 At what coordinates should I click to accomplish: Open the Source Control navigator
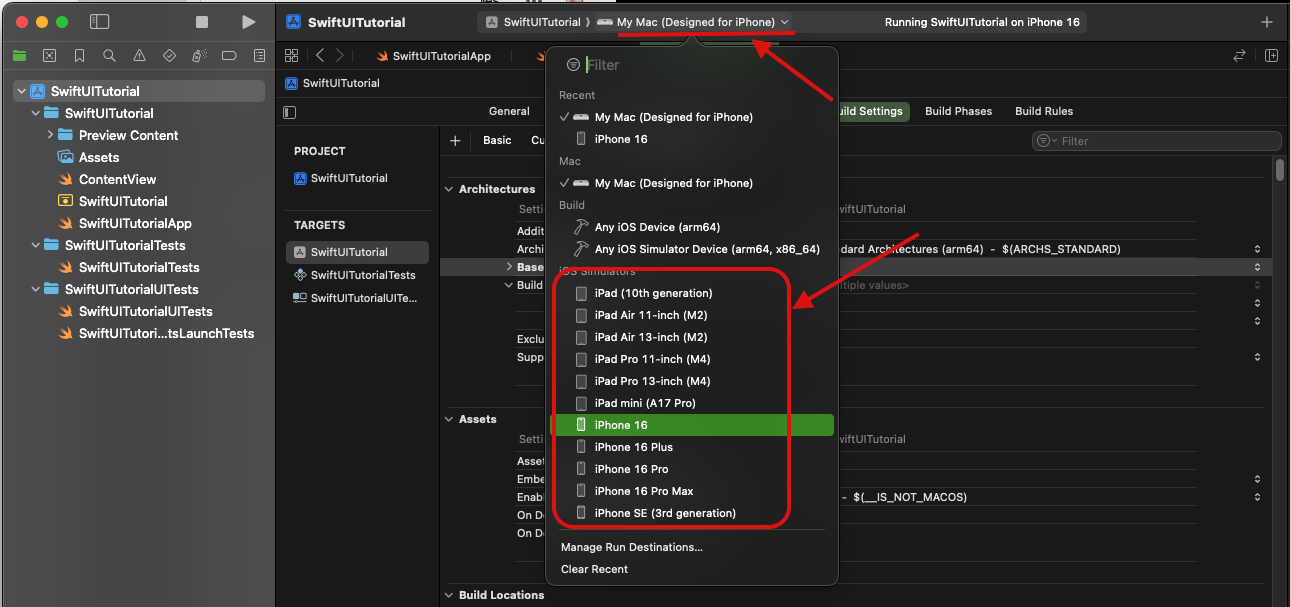(49, 56)
